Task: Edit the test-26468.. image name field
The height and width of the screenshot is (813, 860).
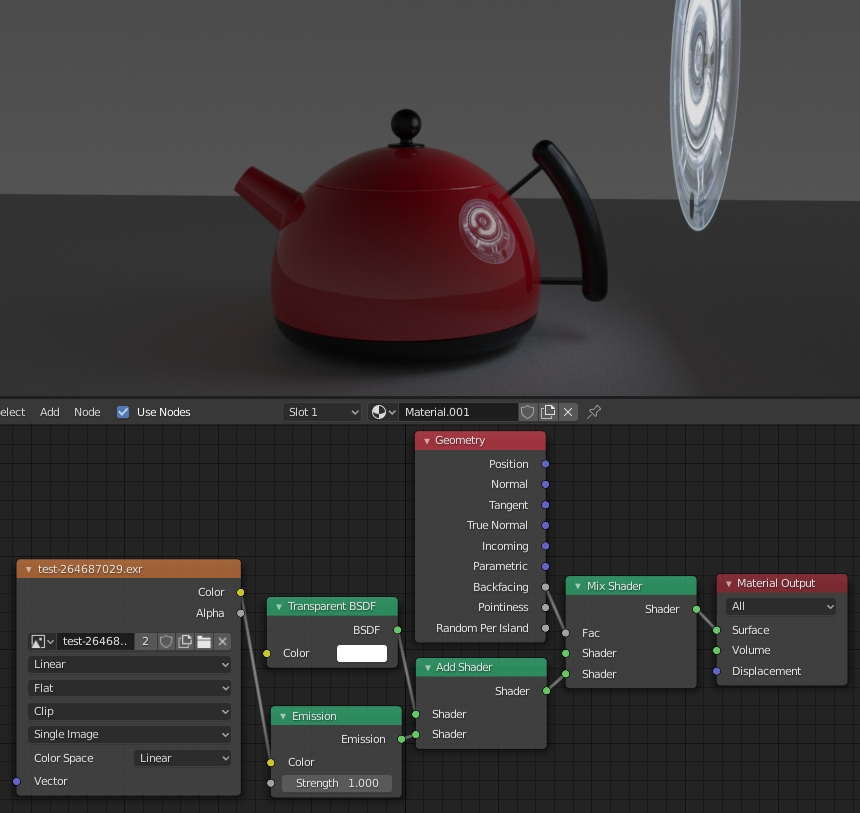Action: point(95,641)
